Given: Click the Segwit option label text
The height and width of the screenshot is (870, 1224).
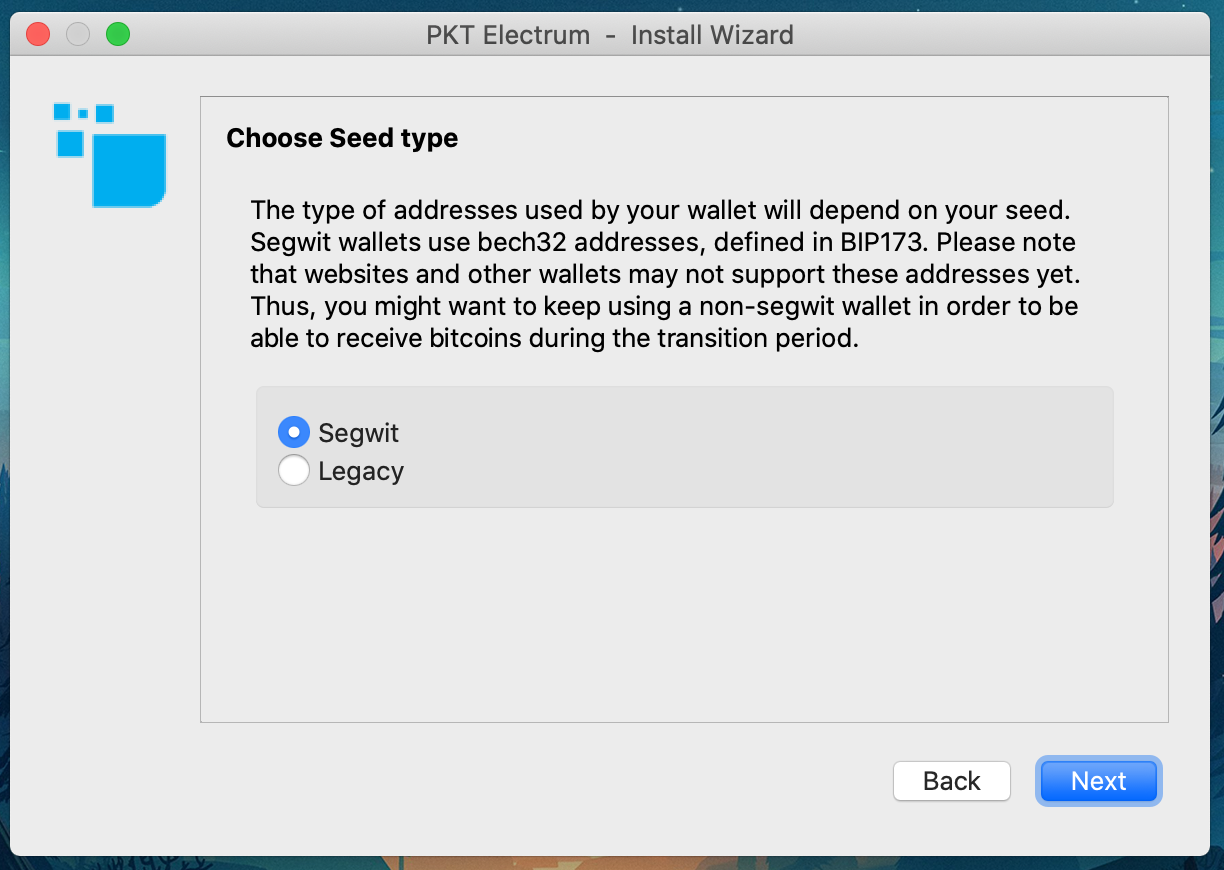Looking at the screenshot, I should point(358,433).
